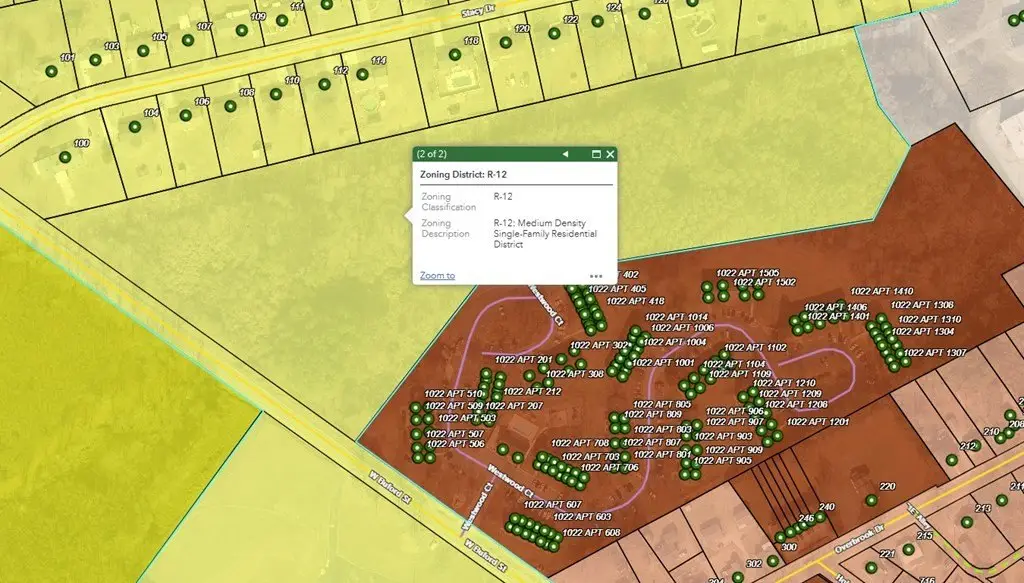This screenshot has height=583, width=1024.
Task: Click the Zoom to link
Action: point(437,275)
